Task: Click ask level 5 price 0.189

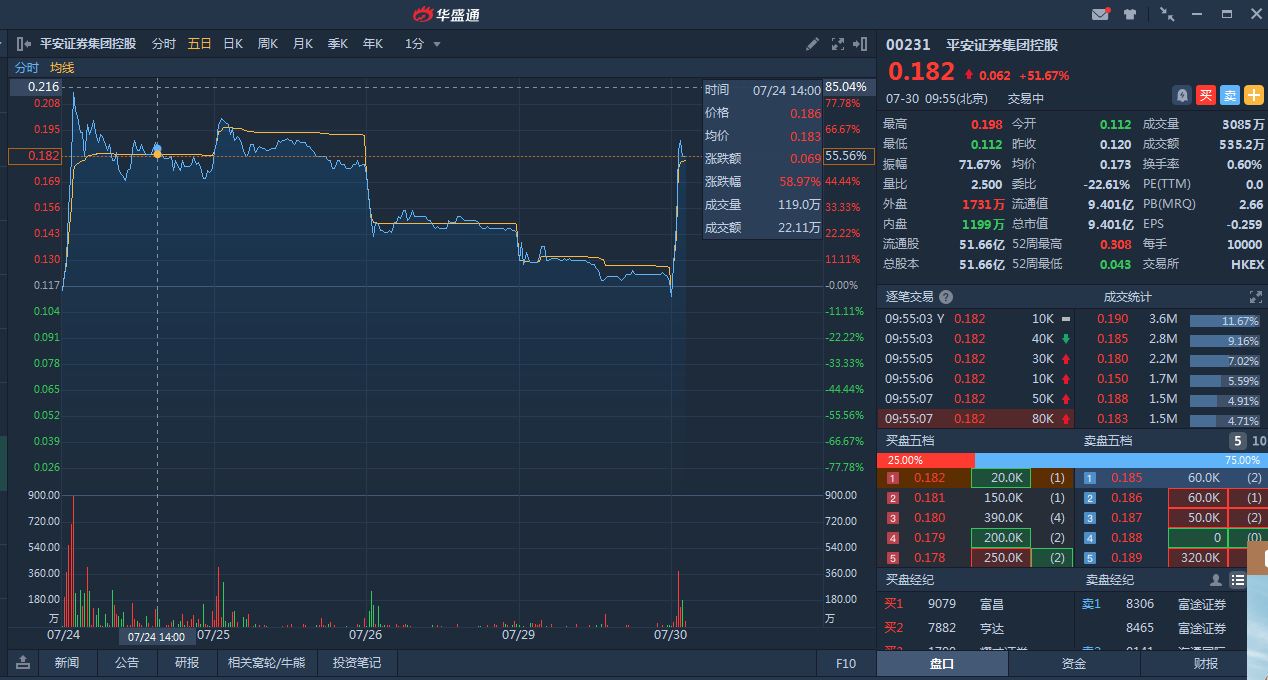Action: [1126, 558]
